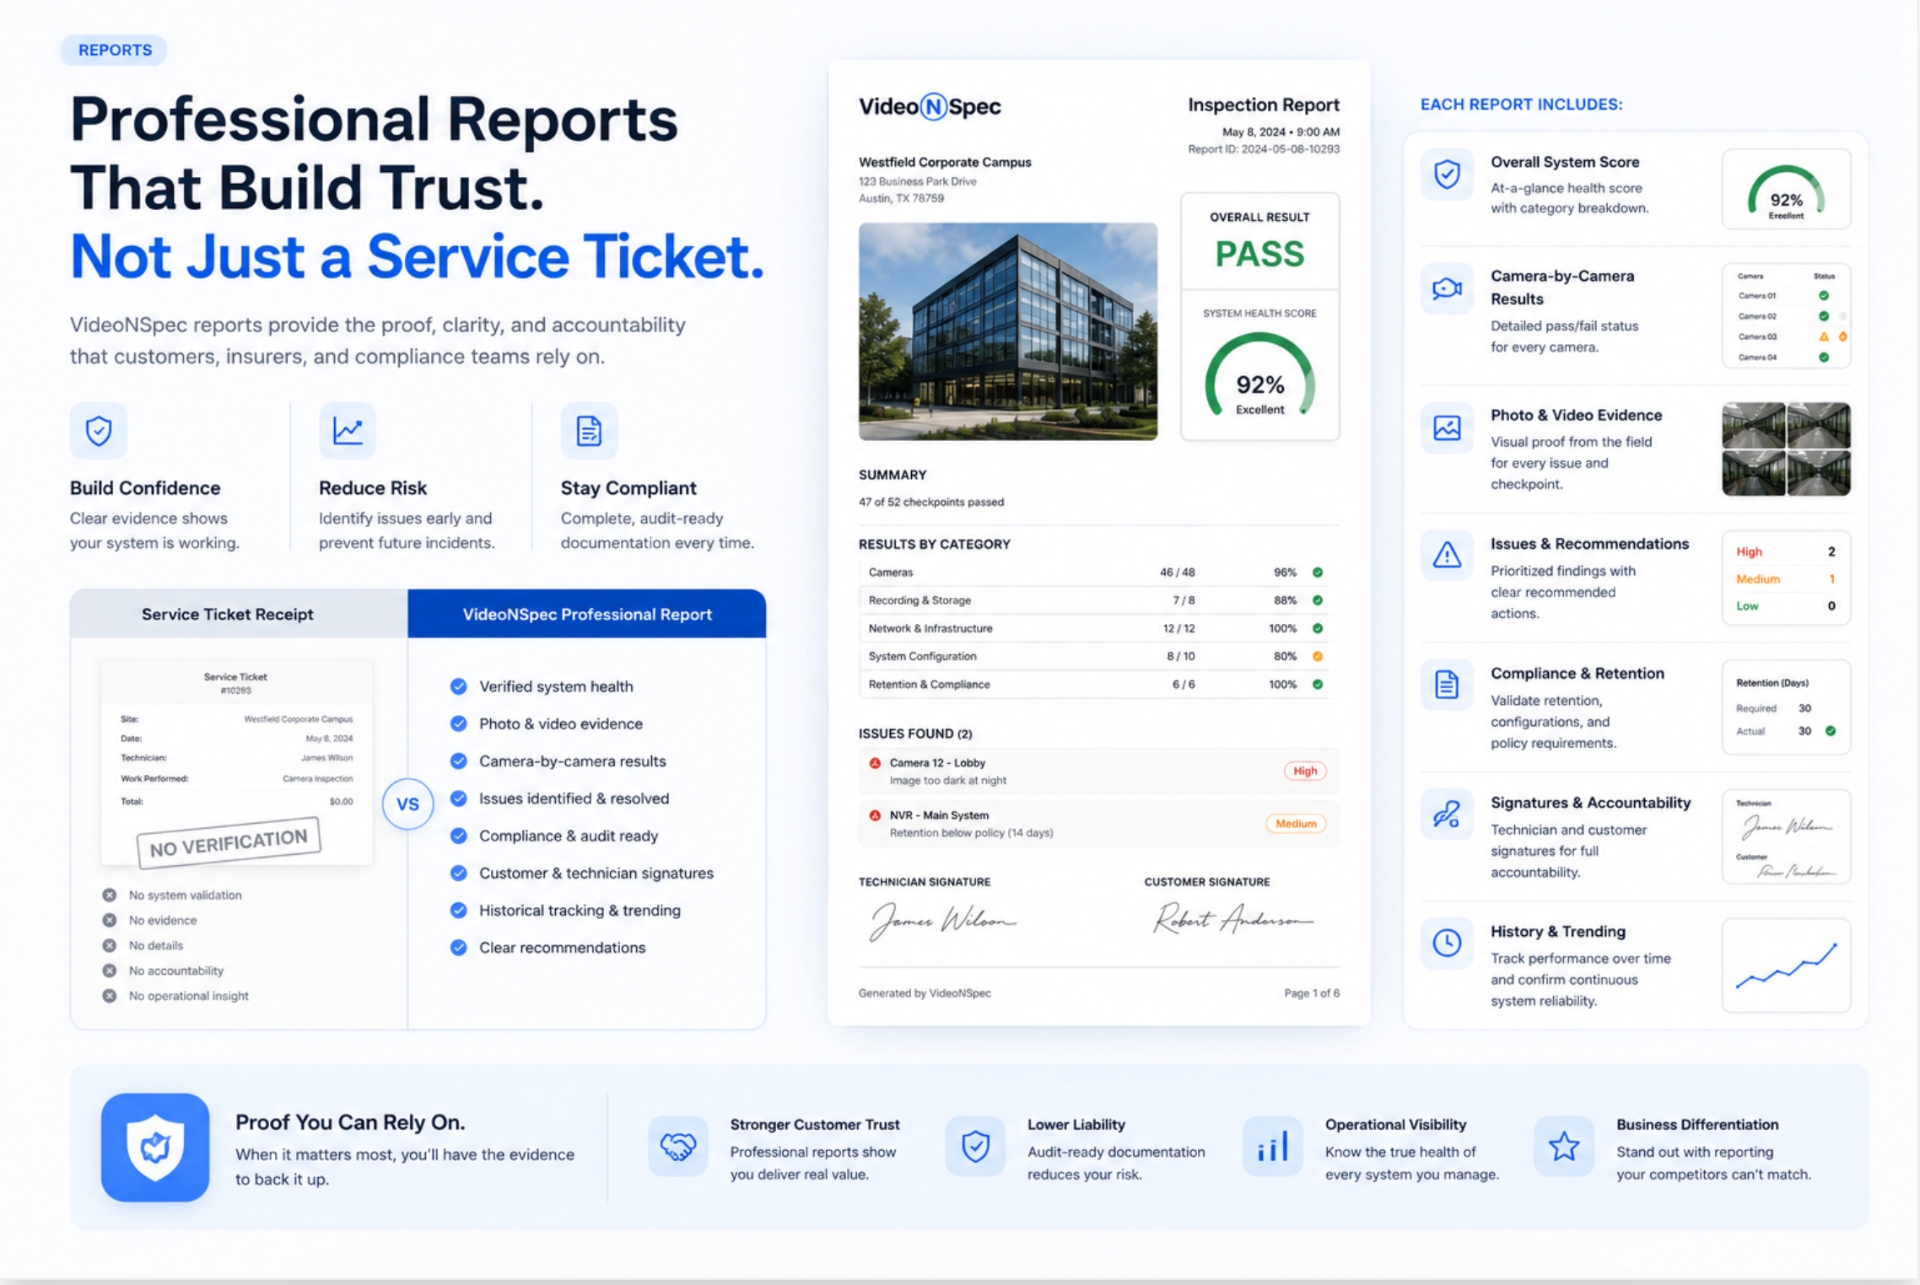Screen dimensions: 1920x1285
Task: Click the Reduce Risk chart icon
Action: click(347, 431)
